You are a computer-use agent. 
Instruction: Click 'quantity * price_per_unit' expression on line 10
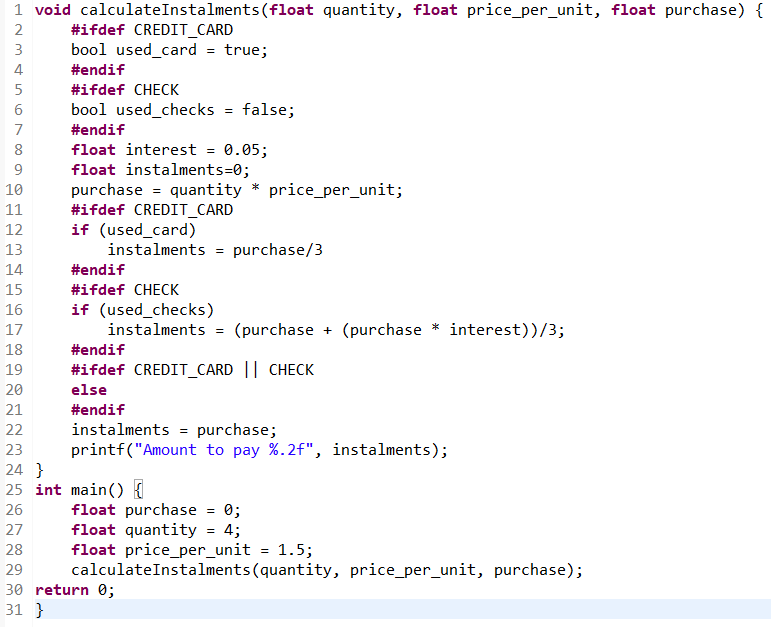(x=285, y=190)
